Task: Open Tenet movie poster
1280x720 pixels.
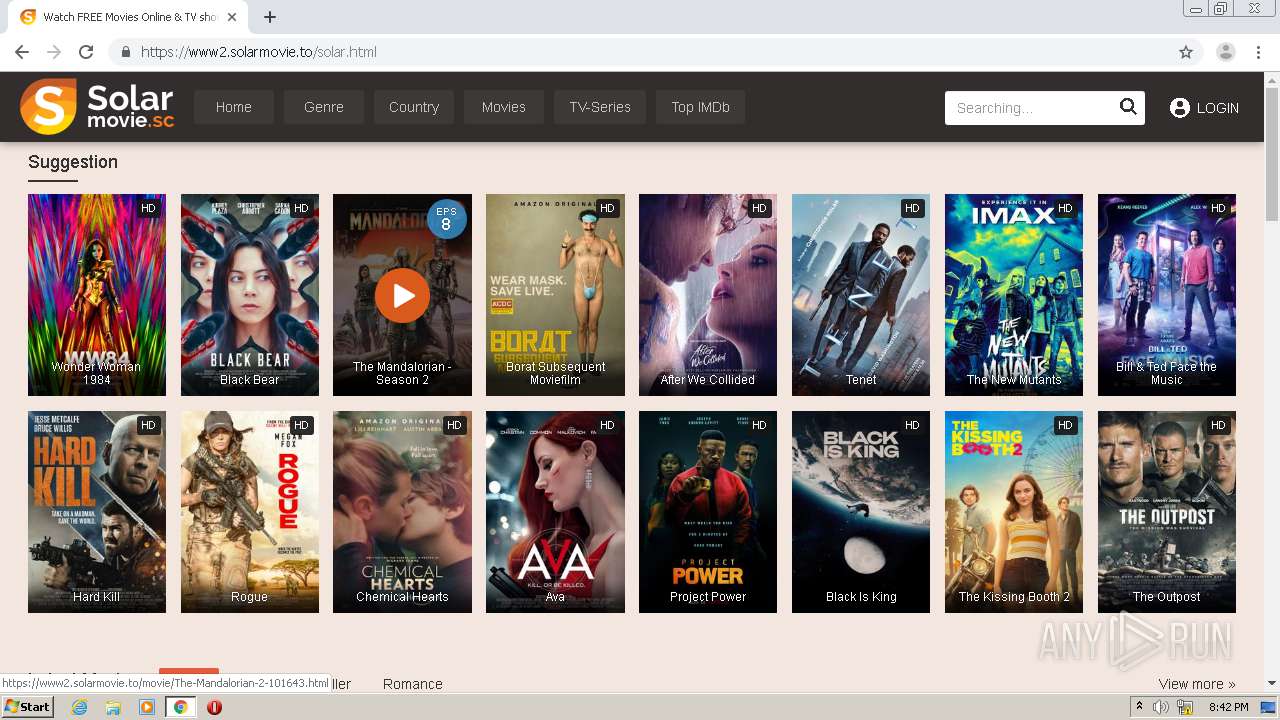Action: (x=861, y=295)
